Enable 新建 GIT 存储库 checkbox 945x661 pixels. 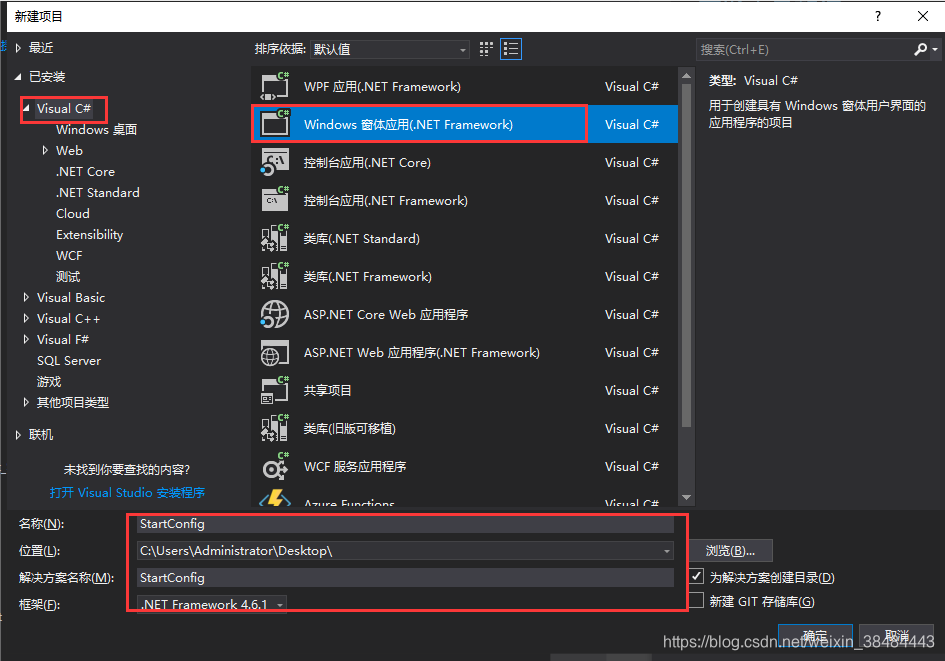tap(697, 600)
